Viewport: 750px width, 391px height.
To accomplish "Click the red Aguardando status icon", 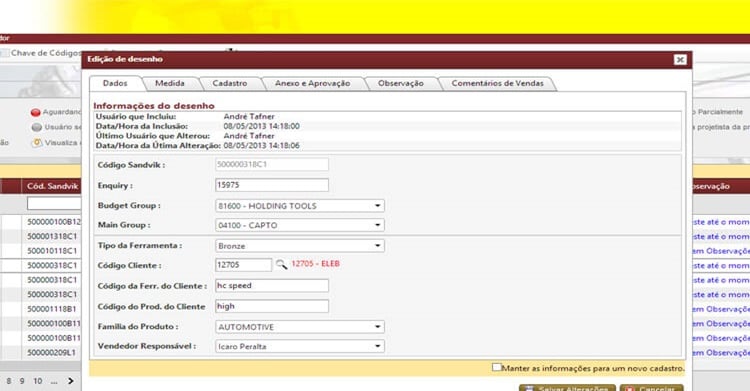I will [35, 112].
